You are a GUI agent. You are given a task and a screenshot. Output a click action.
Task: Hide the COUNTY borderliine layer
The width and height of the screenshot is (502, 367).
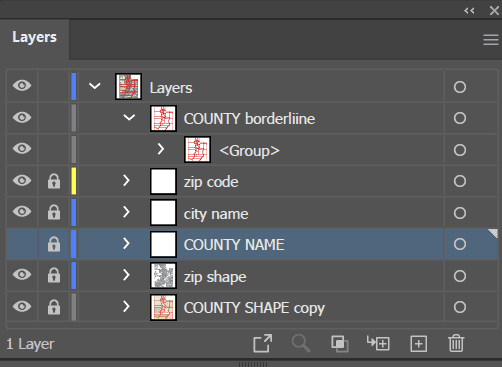pyautogui.click(x=22, y=117)
